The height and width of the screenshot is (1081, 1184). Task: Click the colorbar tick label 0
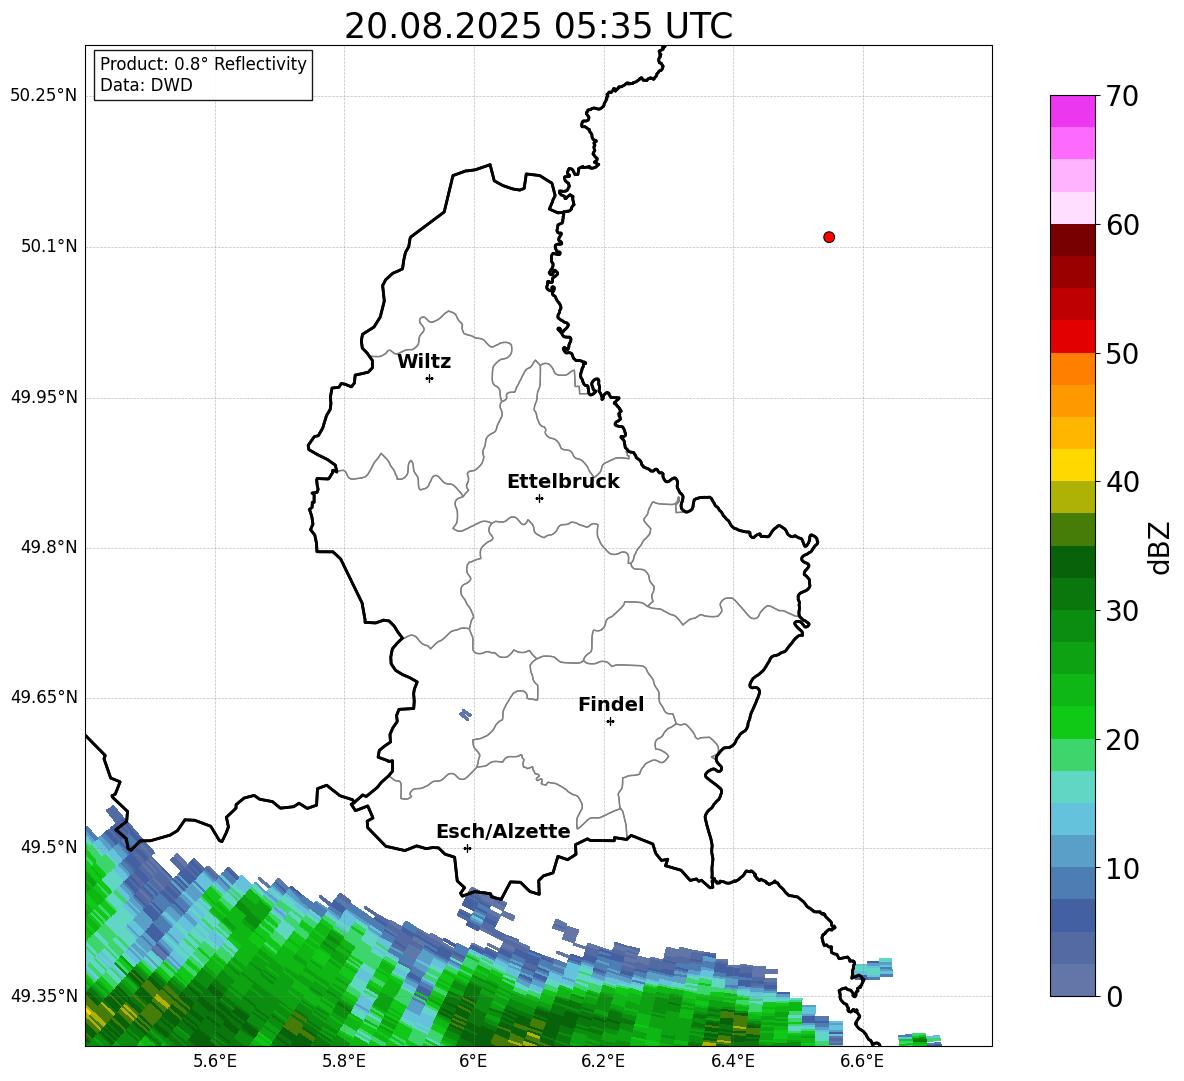1114,997
